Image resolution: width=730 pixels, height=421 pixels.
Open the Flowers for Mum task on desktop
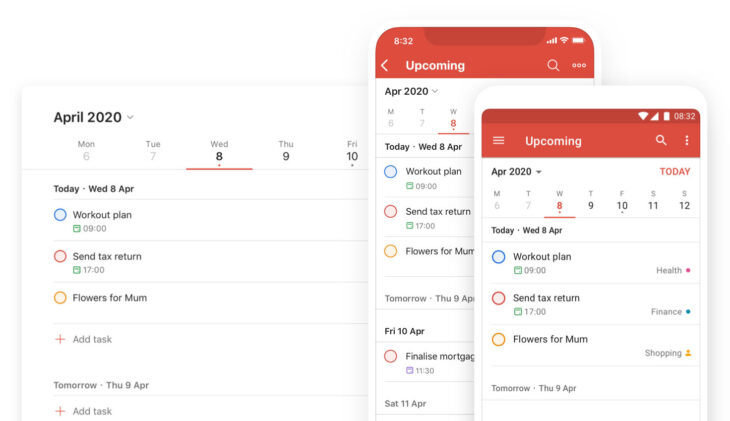108,298
